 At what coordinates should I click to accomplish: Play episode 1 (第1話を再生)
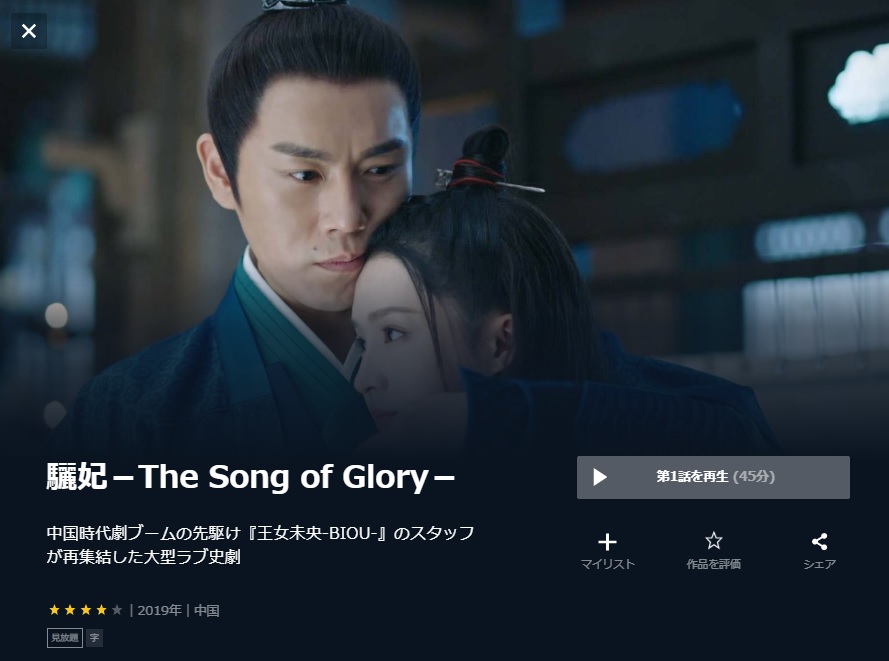pos(713,477)
